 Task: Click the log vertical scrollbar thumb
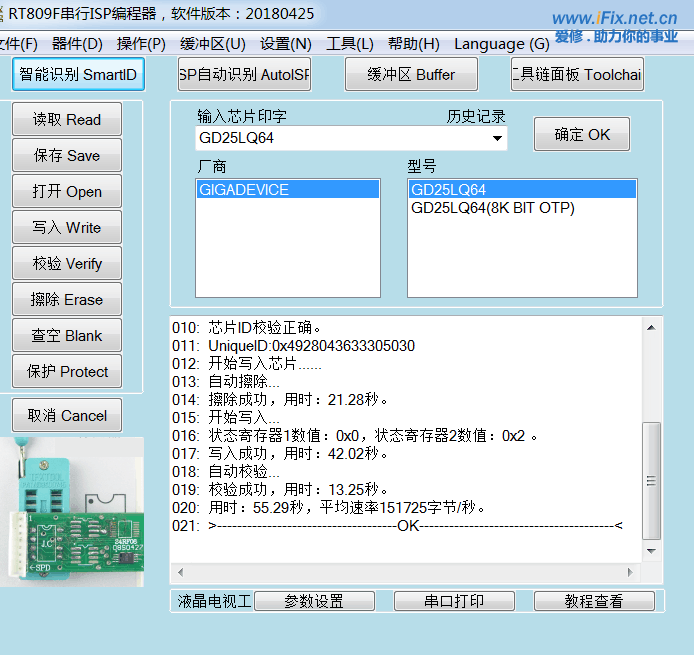(651, 481)
